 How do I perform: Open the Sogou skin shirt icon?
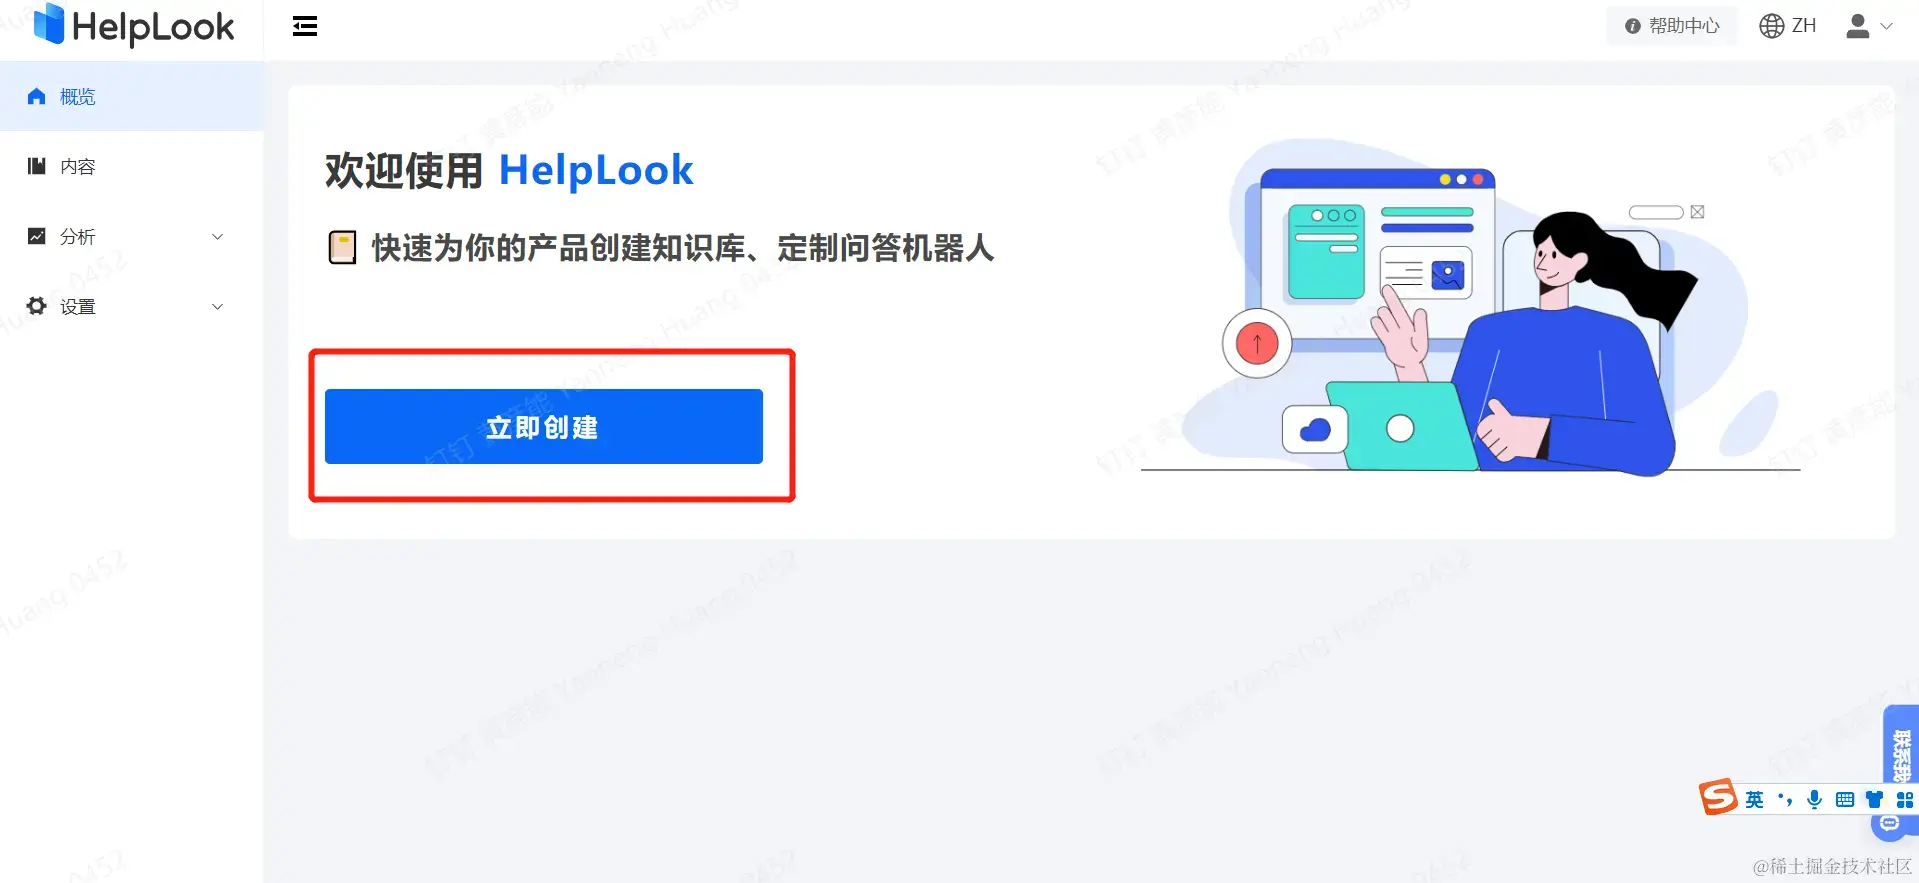pyautogui.click(x=1875, y=800)
